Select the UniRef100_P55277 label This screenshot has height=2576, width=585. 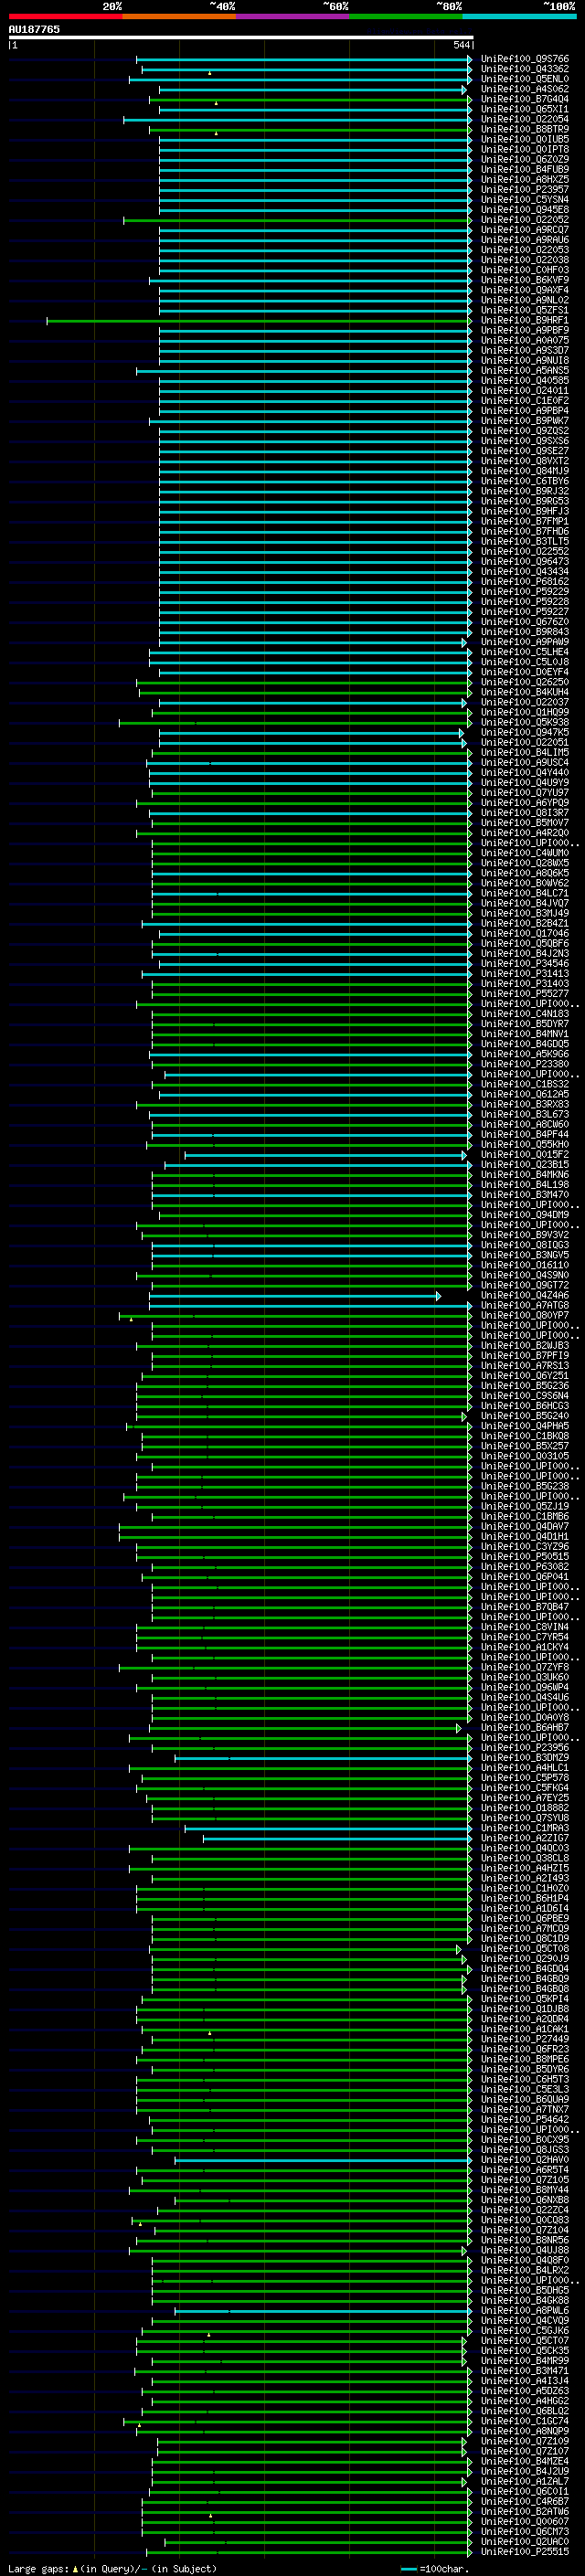(x=524, y=994)
